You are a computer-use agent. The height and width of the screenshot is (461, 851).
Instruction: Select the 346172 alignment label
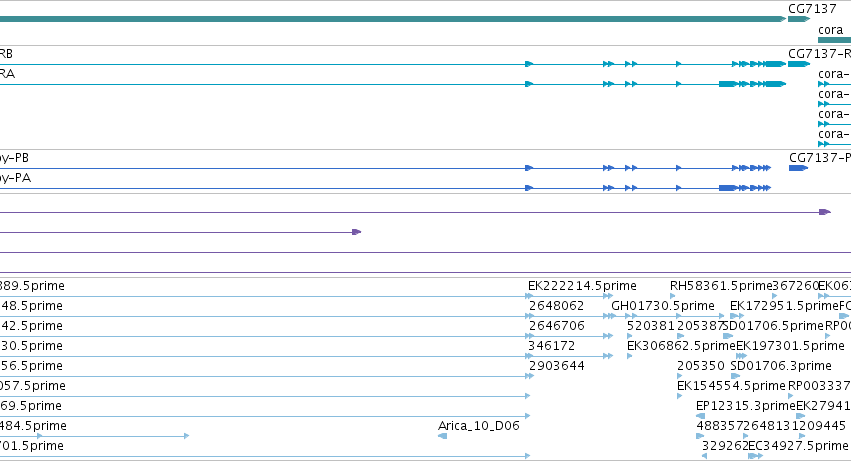click(x=551, y=346)
